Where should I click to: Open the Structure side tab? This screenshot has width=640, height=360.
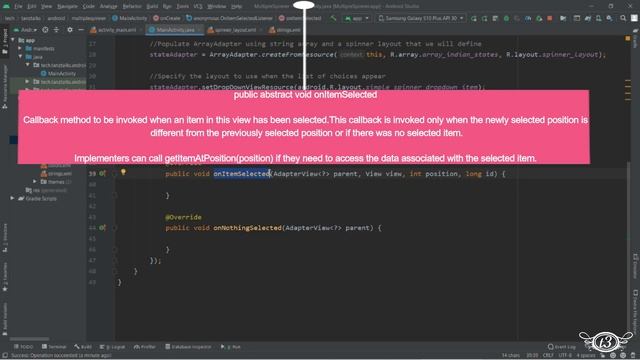tap(5, 238)
